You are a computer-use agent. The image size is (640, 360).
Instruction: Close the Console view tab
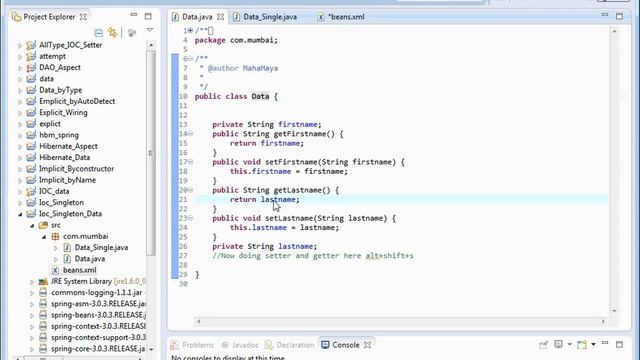[368, 345]
